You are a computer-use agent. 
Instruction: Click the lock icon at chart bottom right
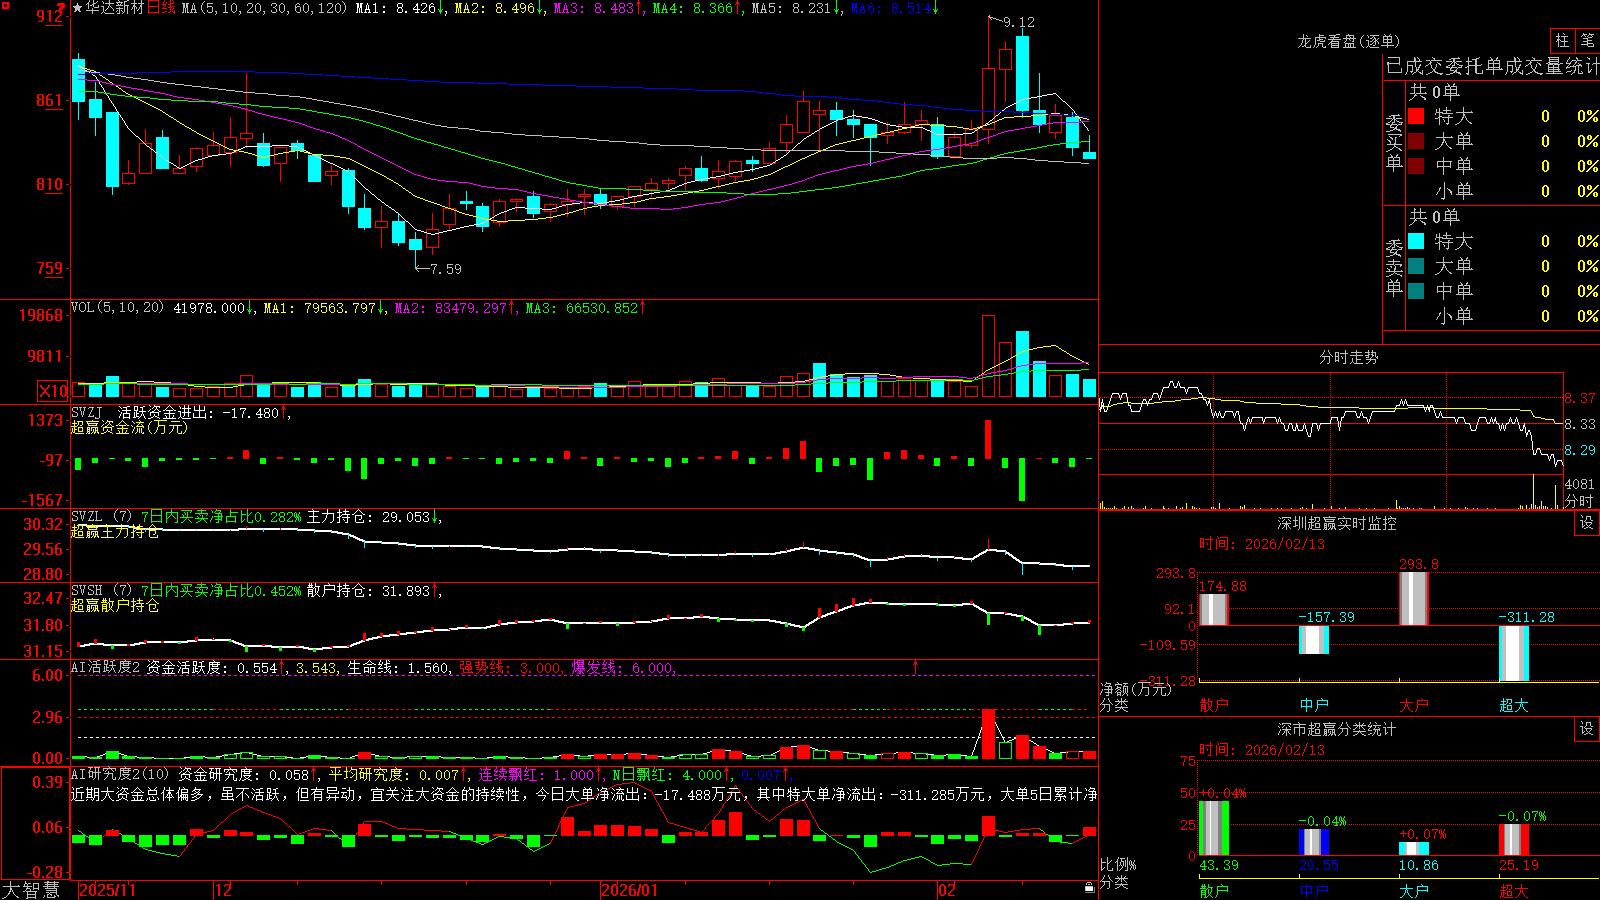(1089, 887)
